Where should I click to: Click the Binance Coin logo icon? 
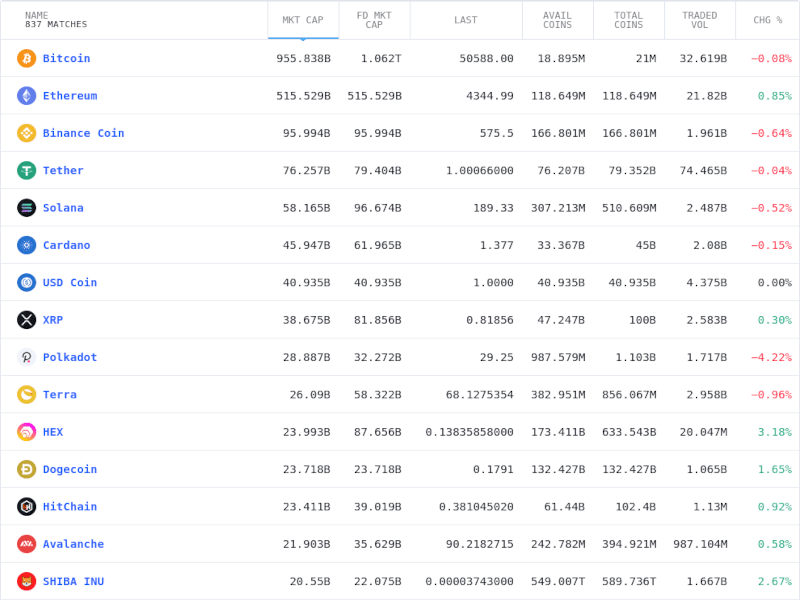pyautogui.click(x=25, y=133)
